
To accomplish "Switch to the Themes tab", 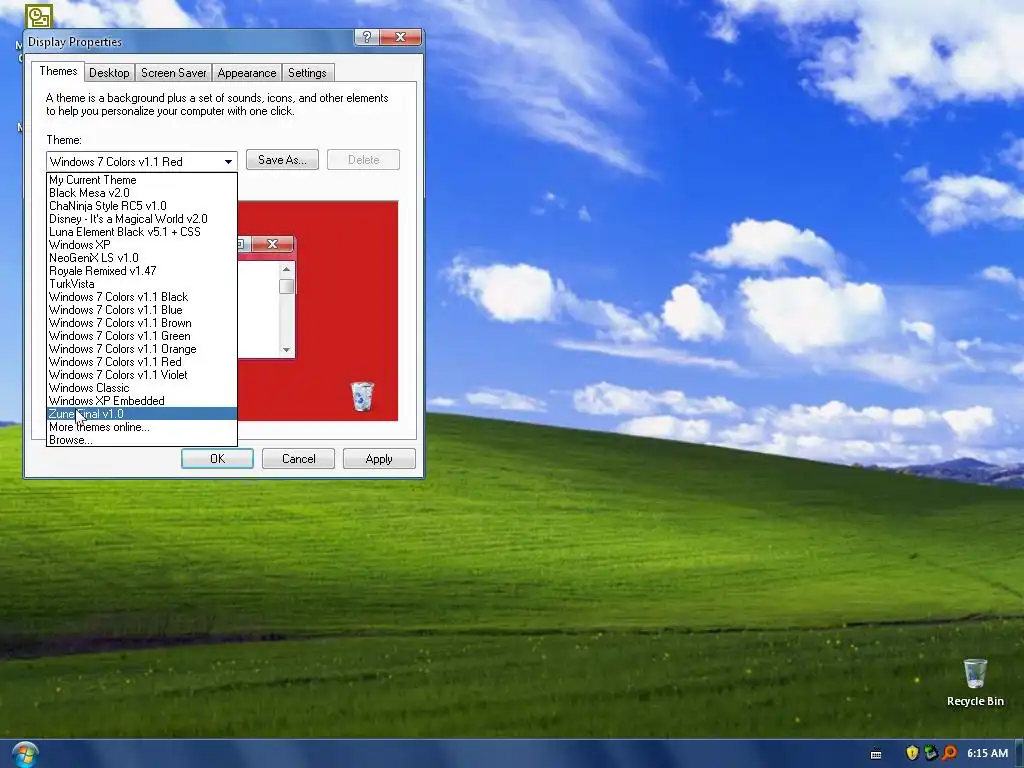I will point(58,71).
